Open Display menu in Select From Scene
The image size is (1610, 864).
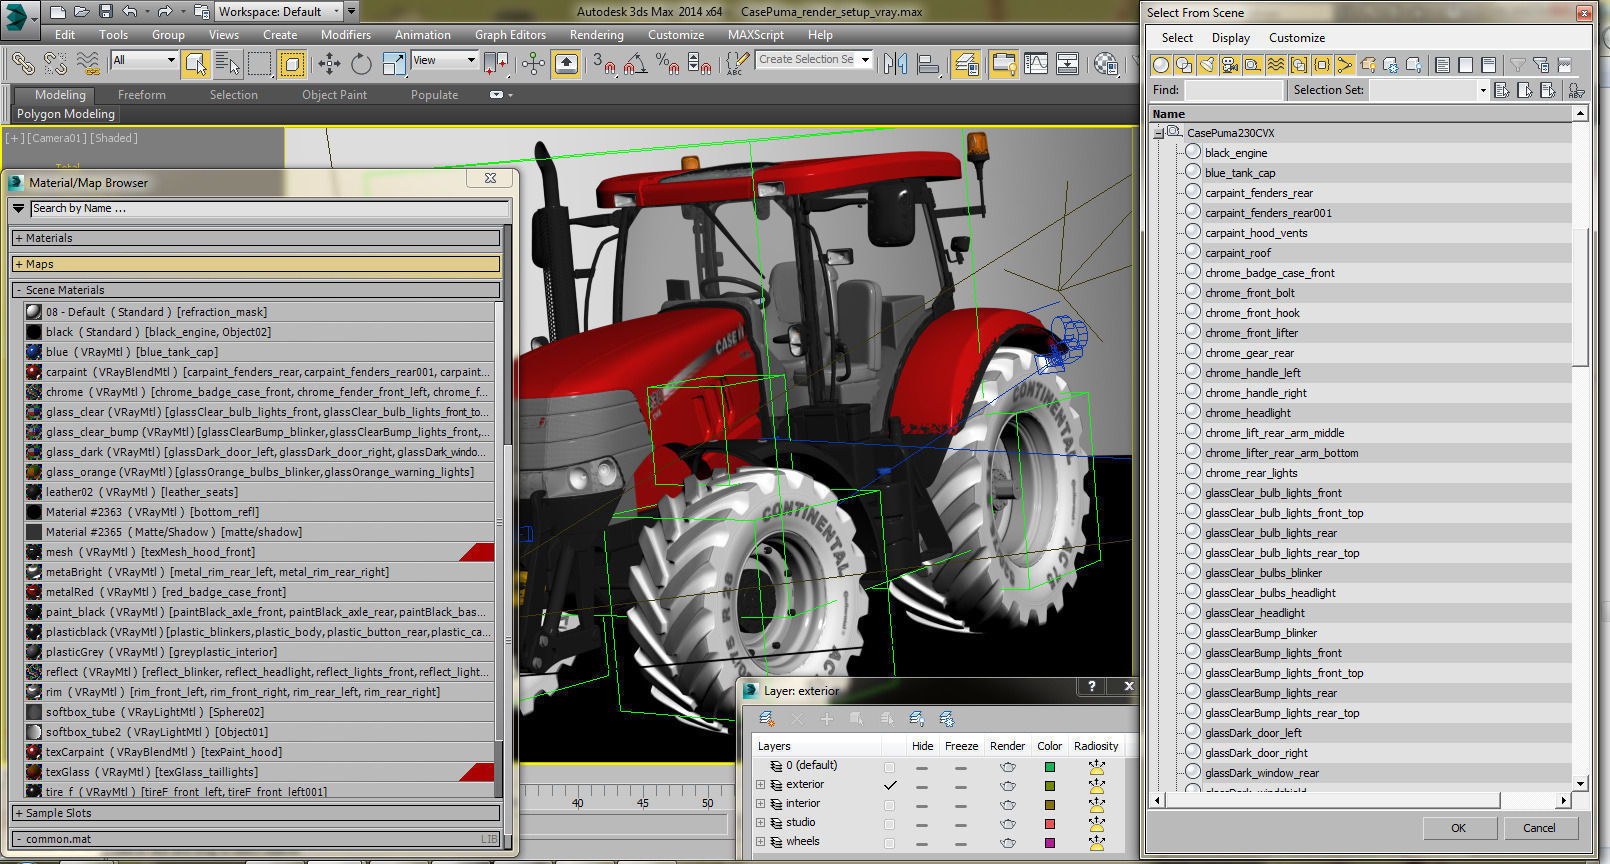point(1231,38)
